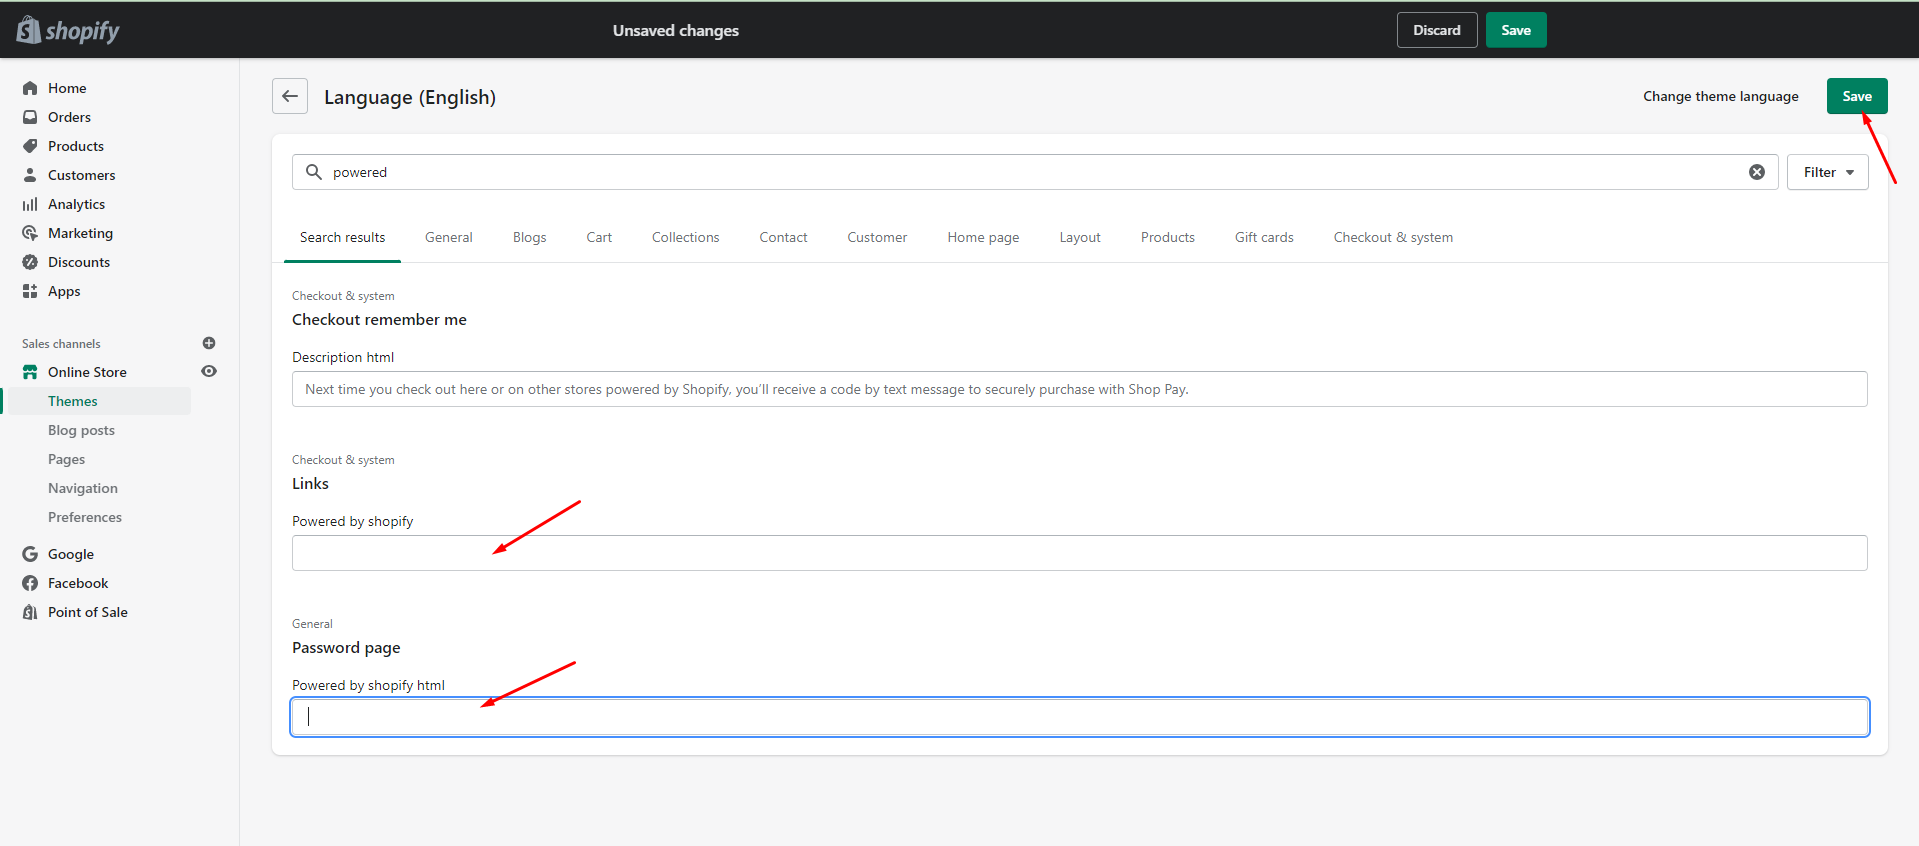
Task: Discard unsaved changes
Action: [1437, 30]
